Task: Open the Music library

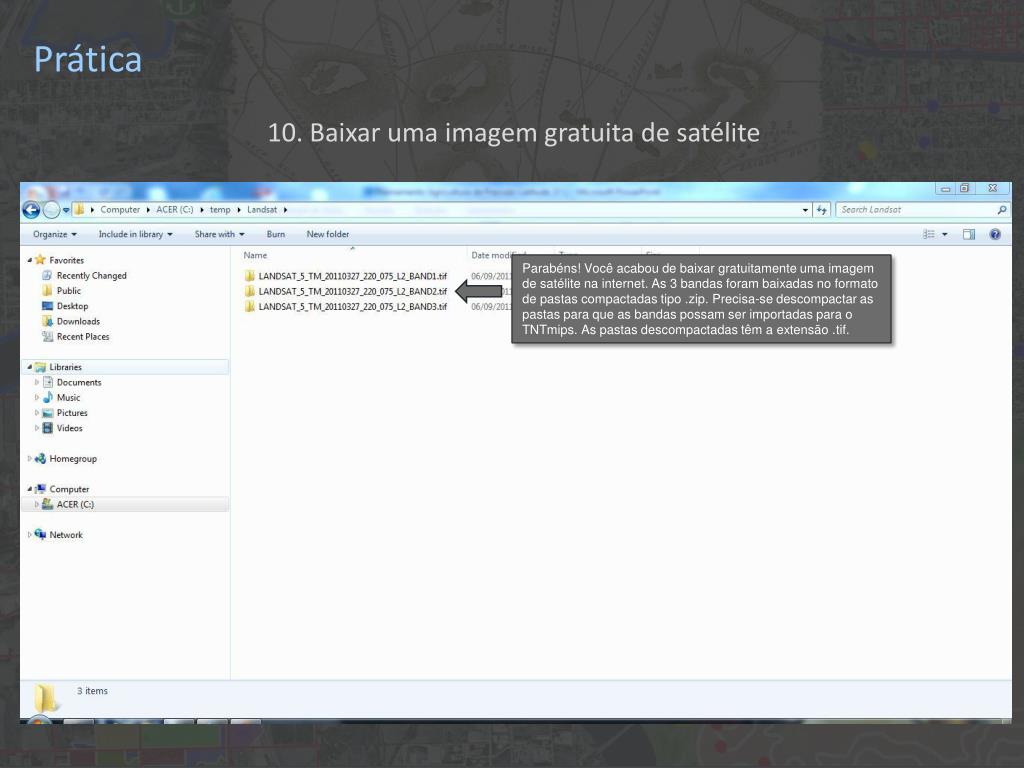Action: (69, 397)
